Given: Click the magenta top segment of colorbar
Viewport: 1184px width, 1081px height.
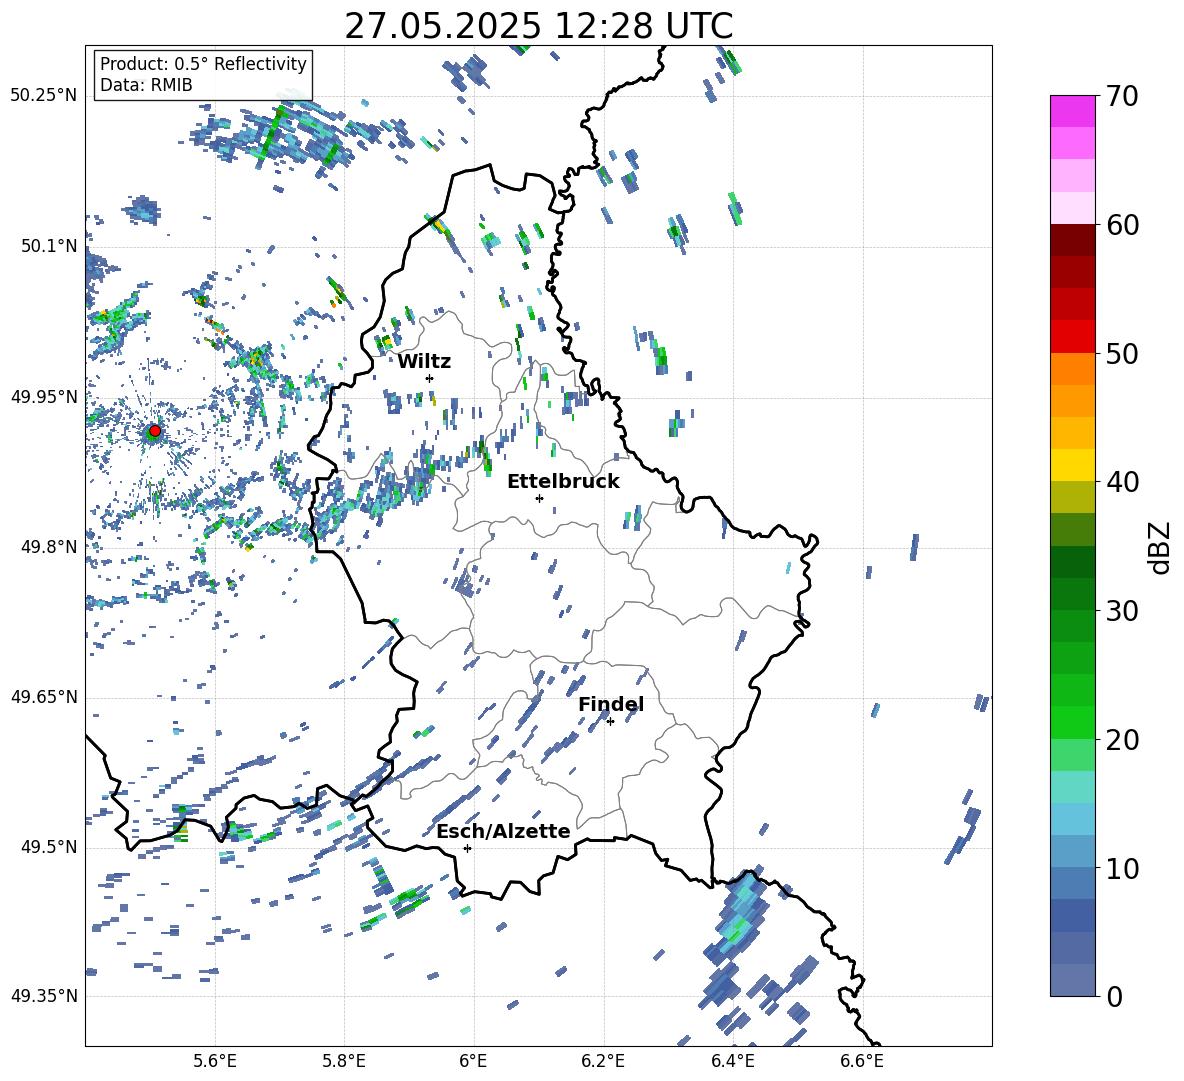Looking at the screenshot, I should (x=1072, y=111).
